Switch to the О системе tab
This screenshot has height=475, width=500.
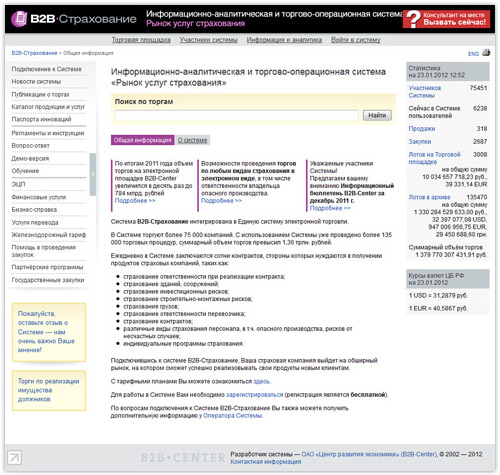192,140
